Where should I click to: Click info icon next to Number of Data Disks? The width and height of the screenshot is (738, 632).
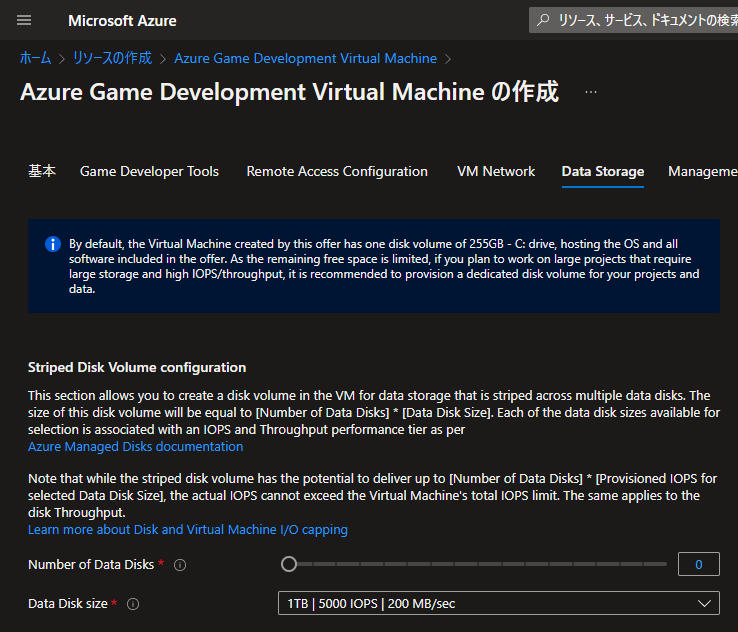click(x=180, y=565)
